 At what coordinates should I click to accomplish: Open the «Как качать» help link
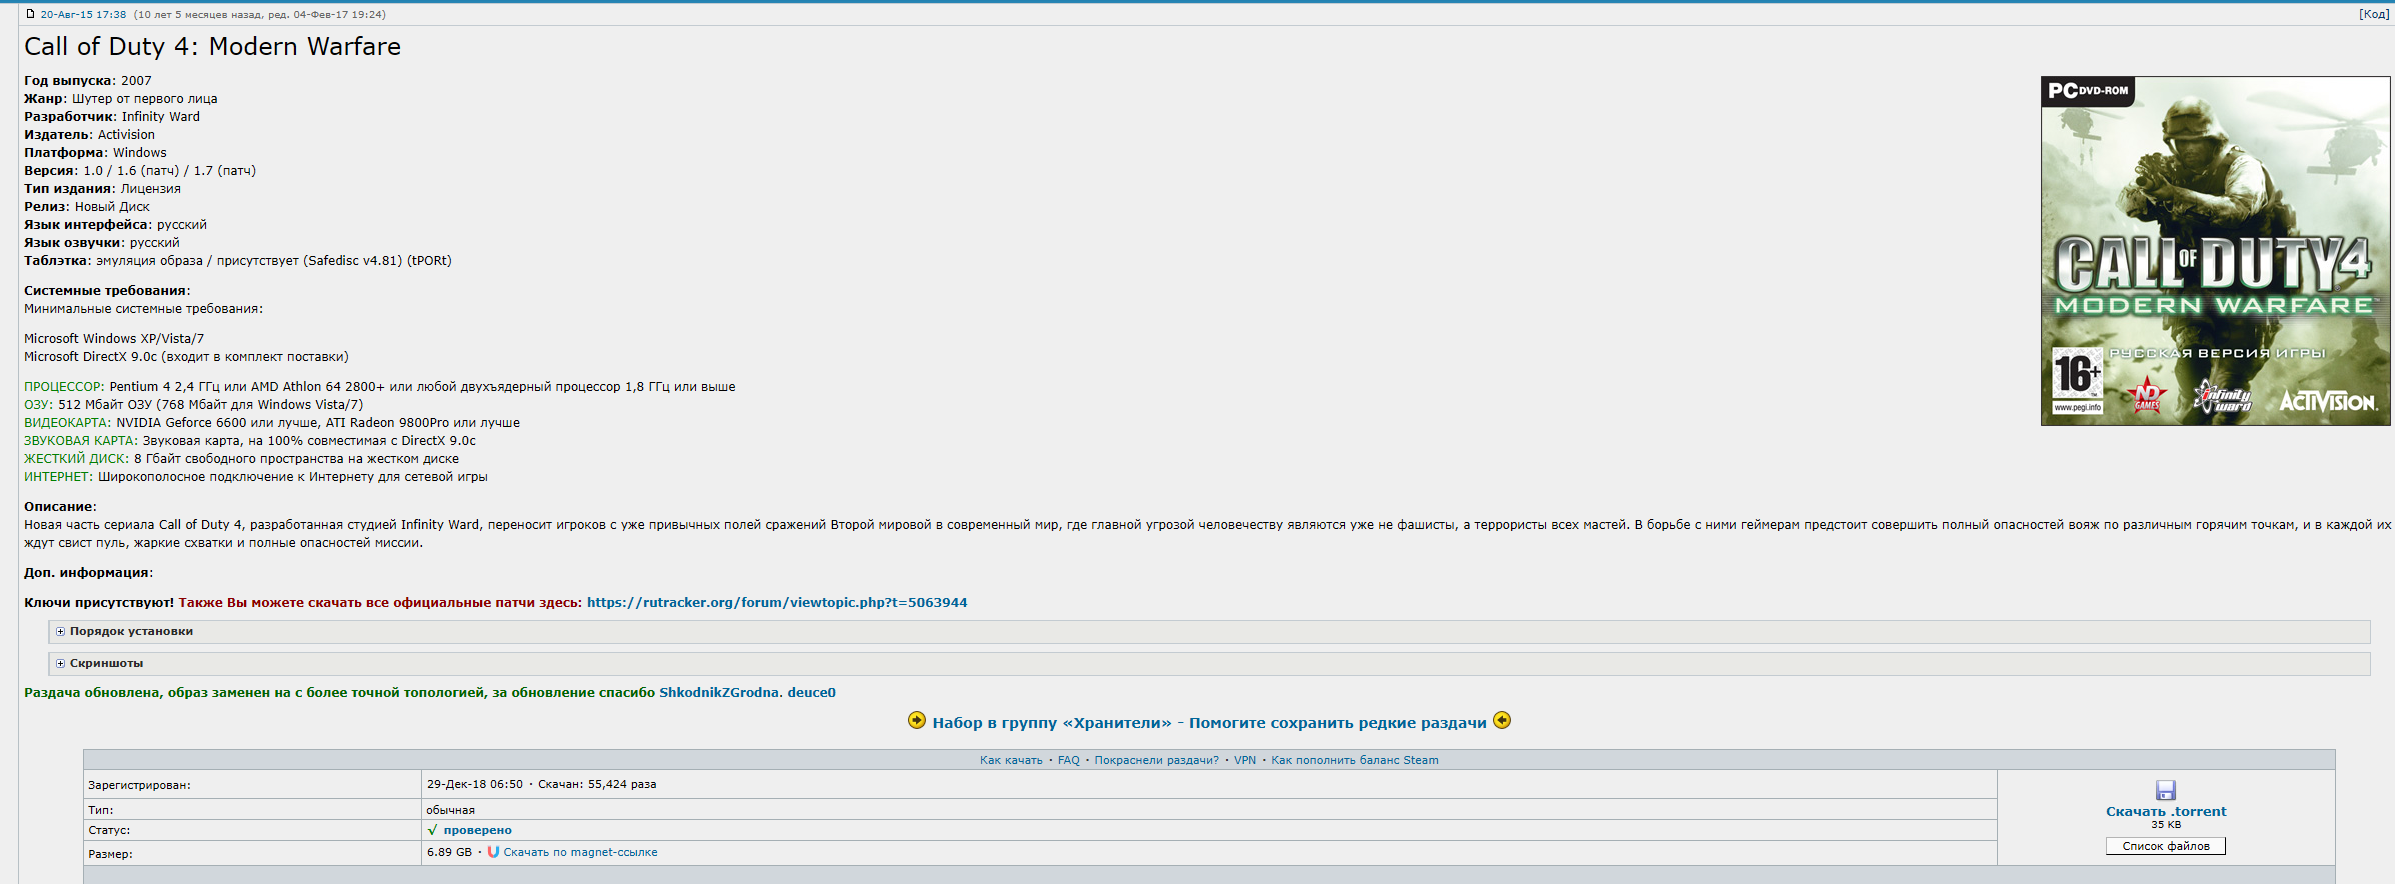click(x=1011, y=761)
